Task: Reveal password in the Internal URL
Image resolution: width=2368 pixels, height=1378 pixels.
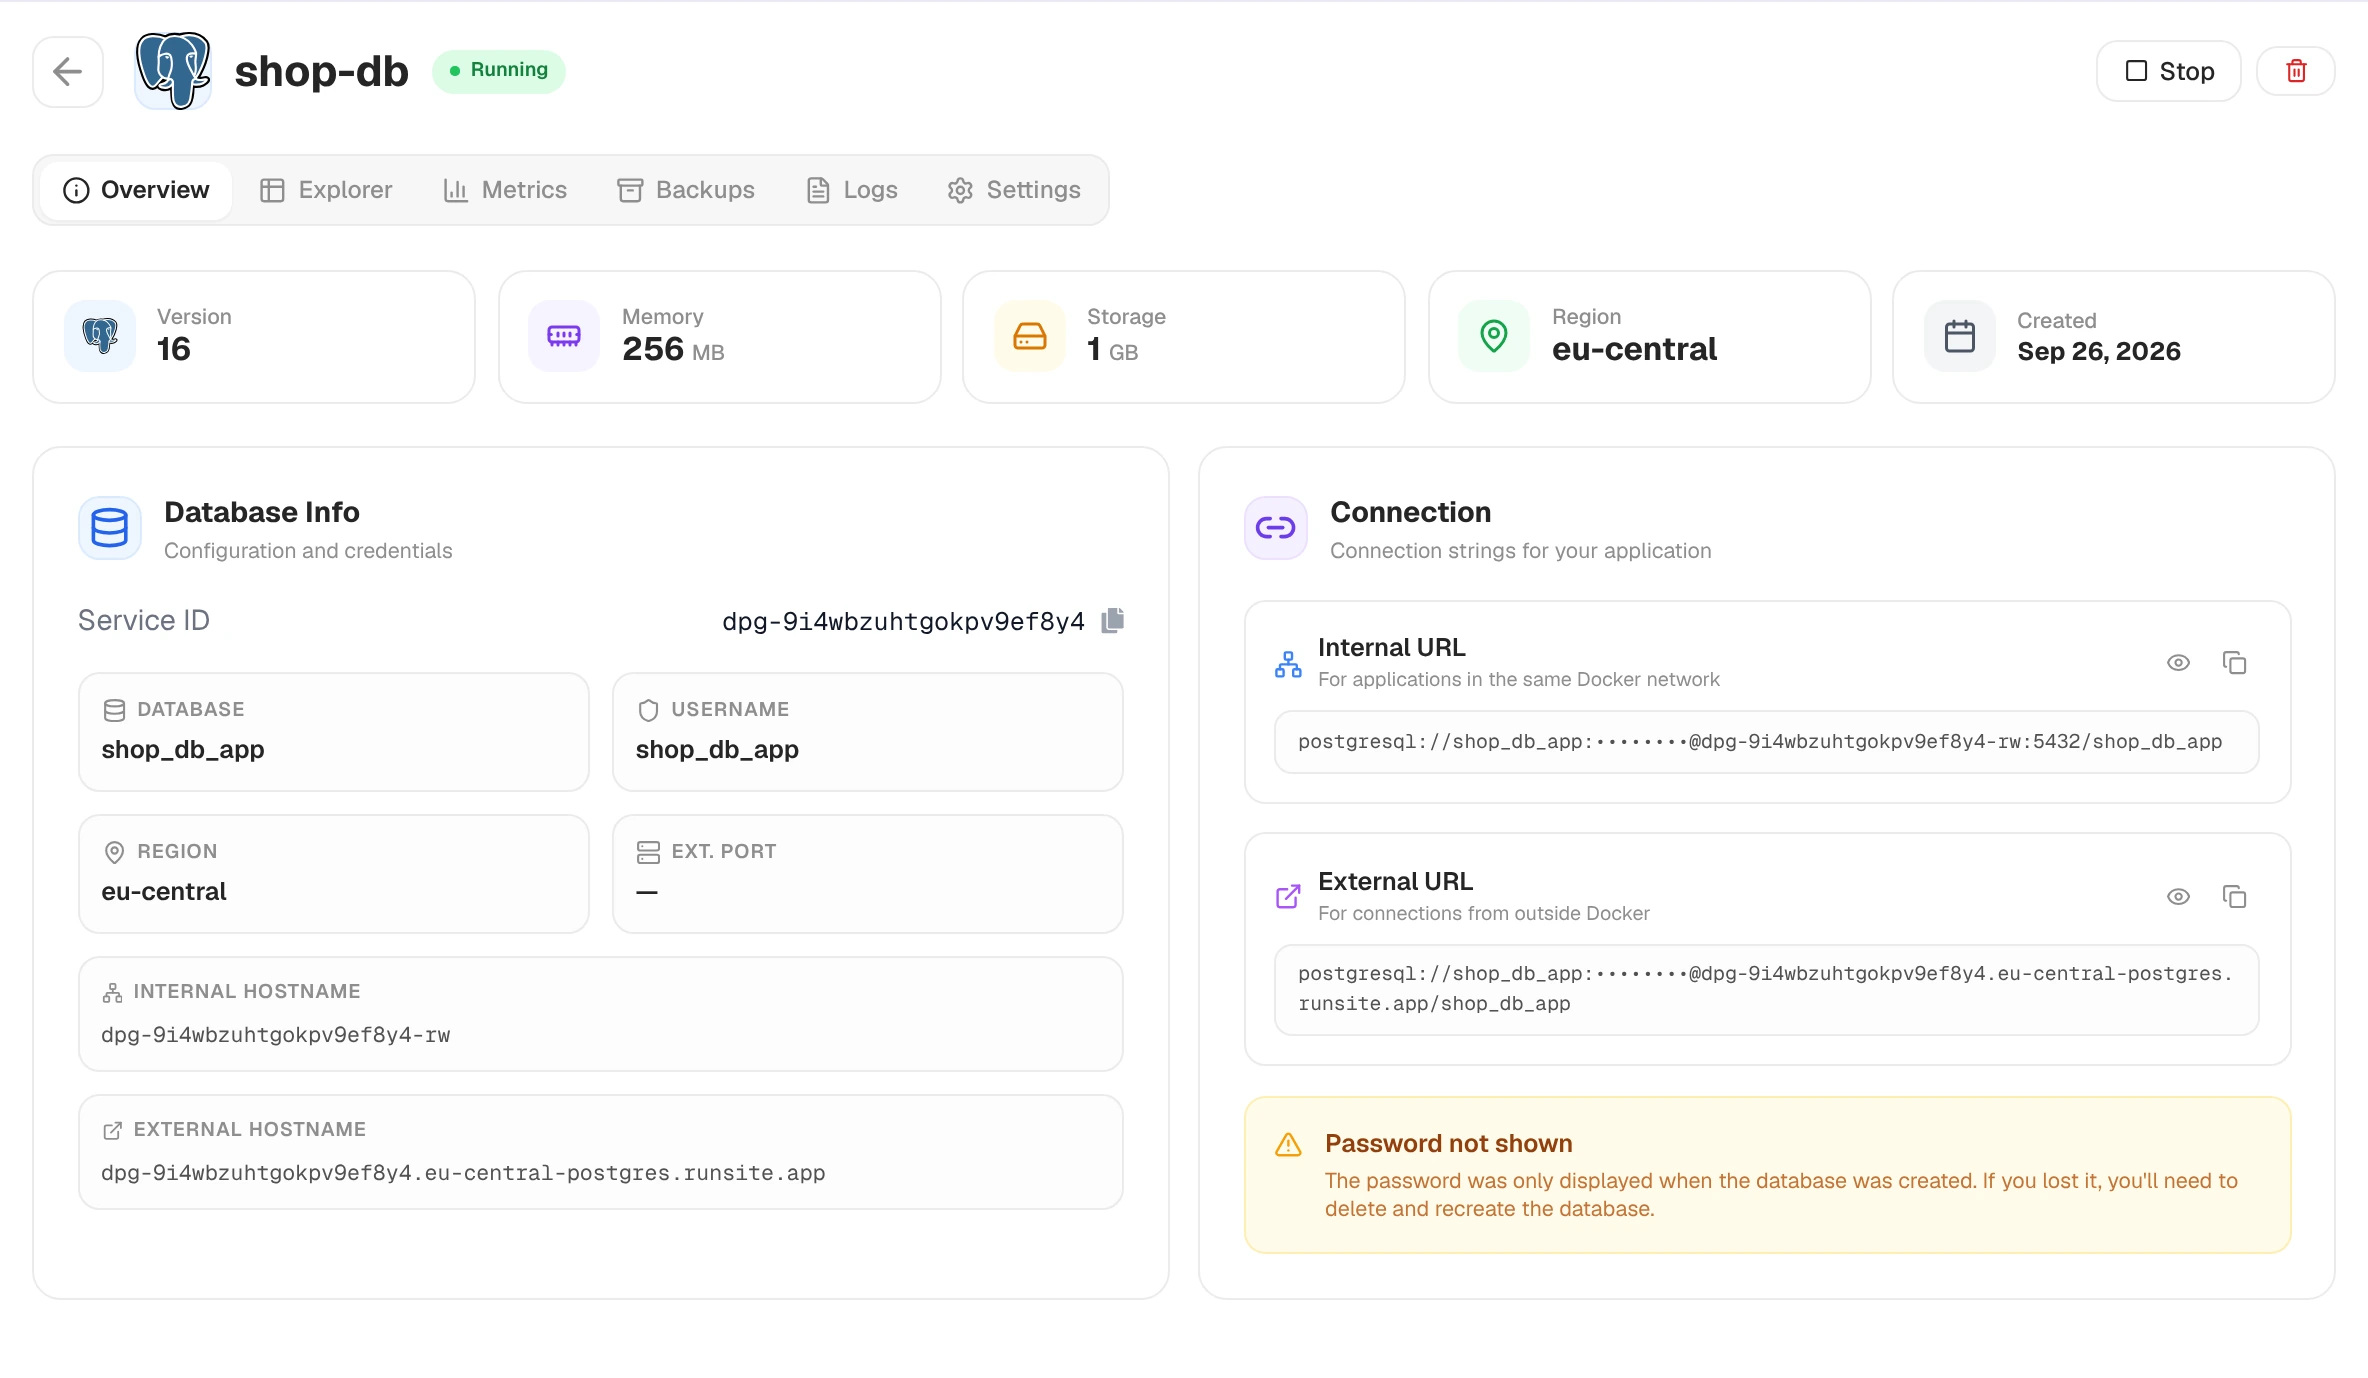Action: [2178, 663]
